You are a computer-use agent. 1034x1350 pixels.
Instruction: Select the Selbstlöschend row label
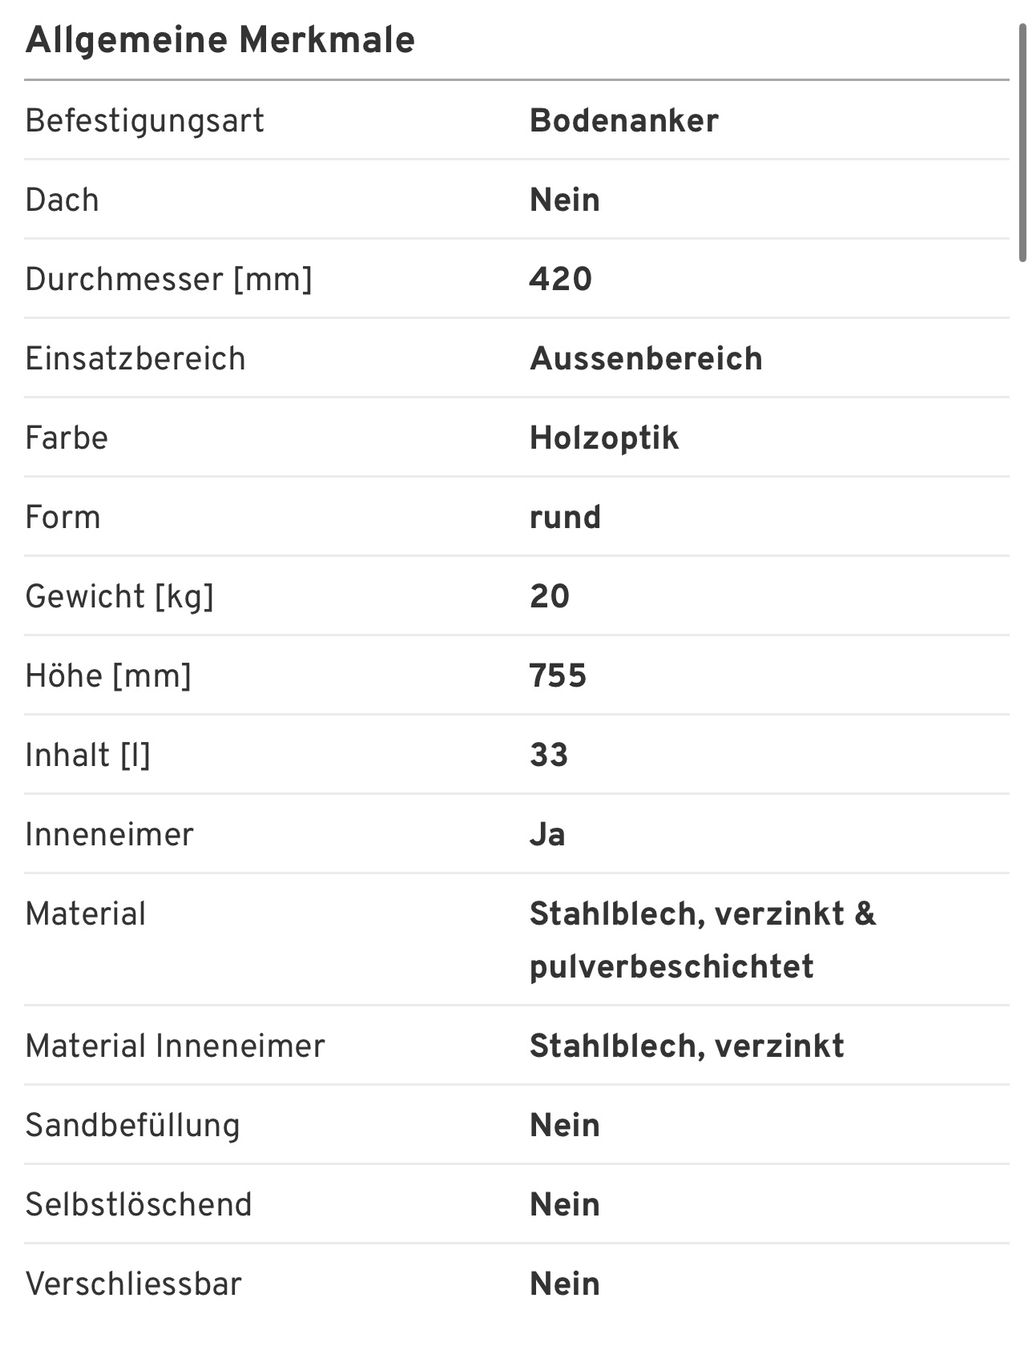click(139, 1205)
